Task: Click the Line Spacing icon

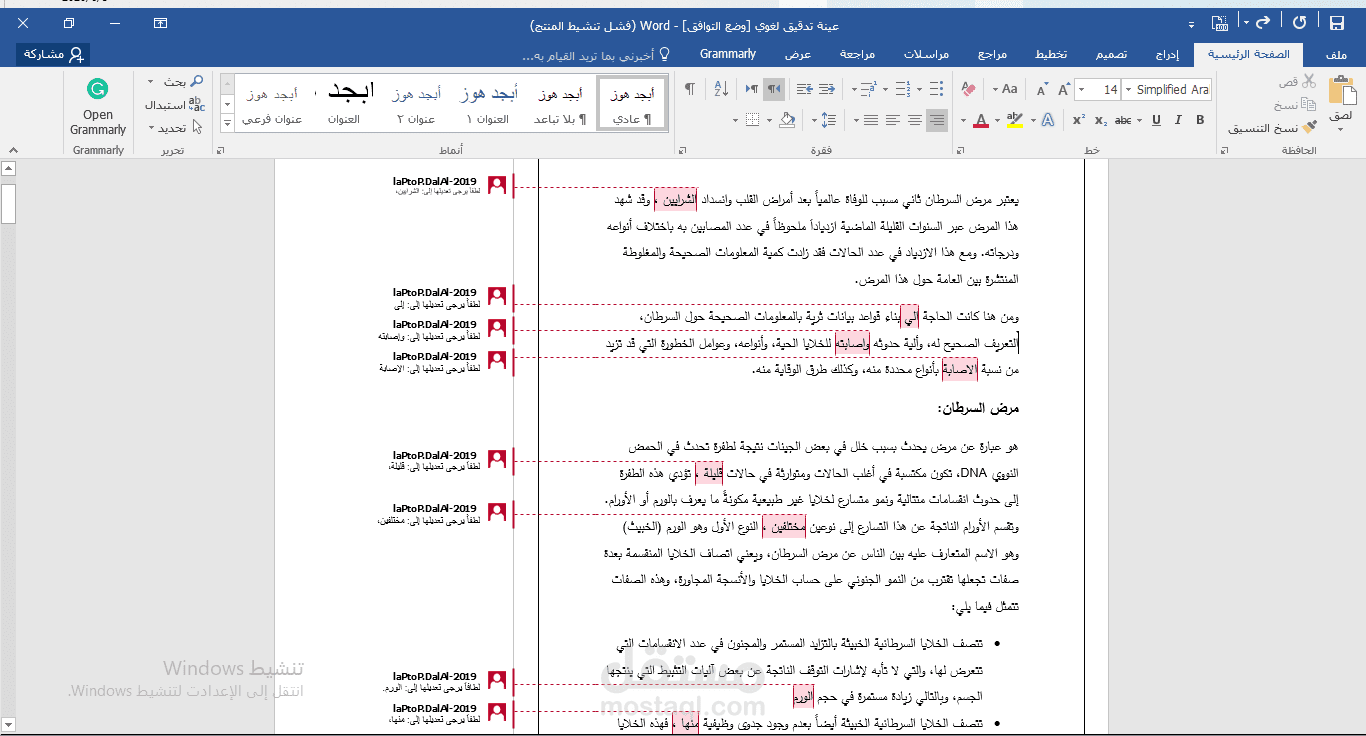Action: [x=828, y=120]
